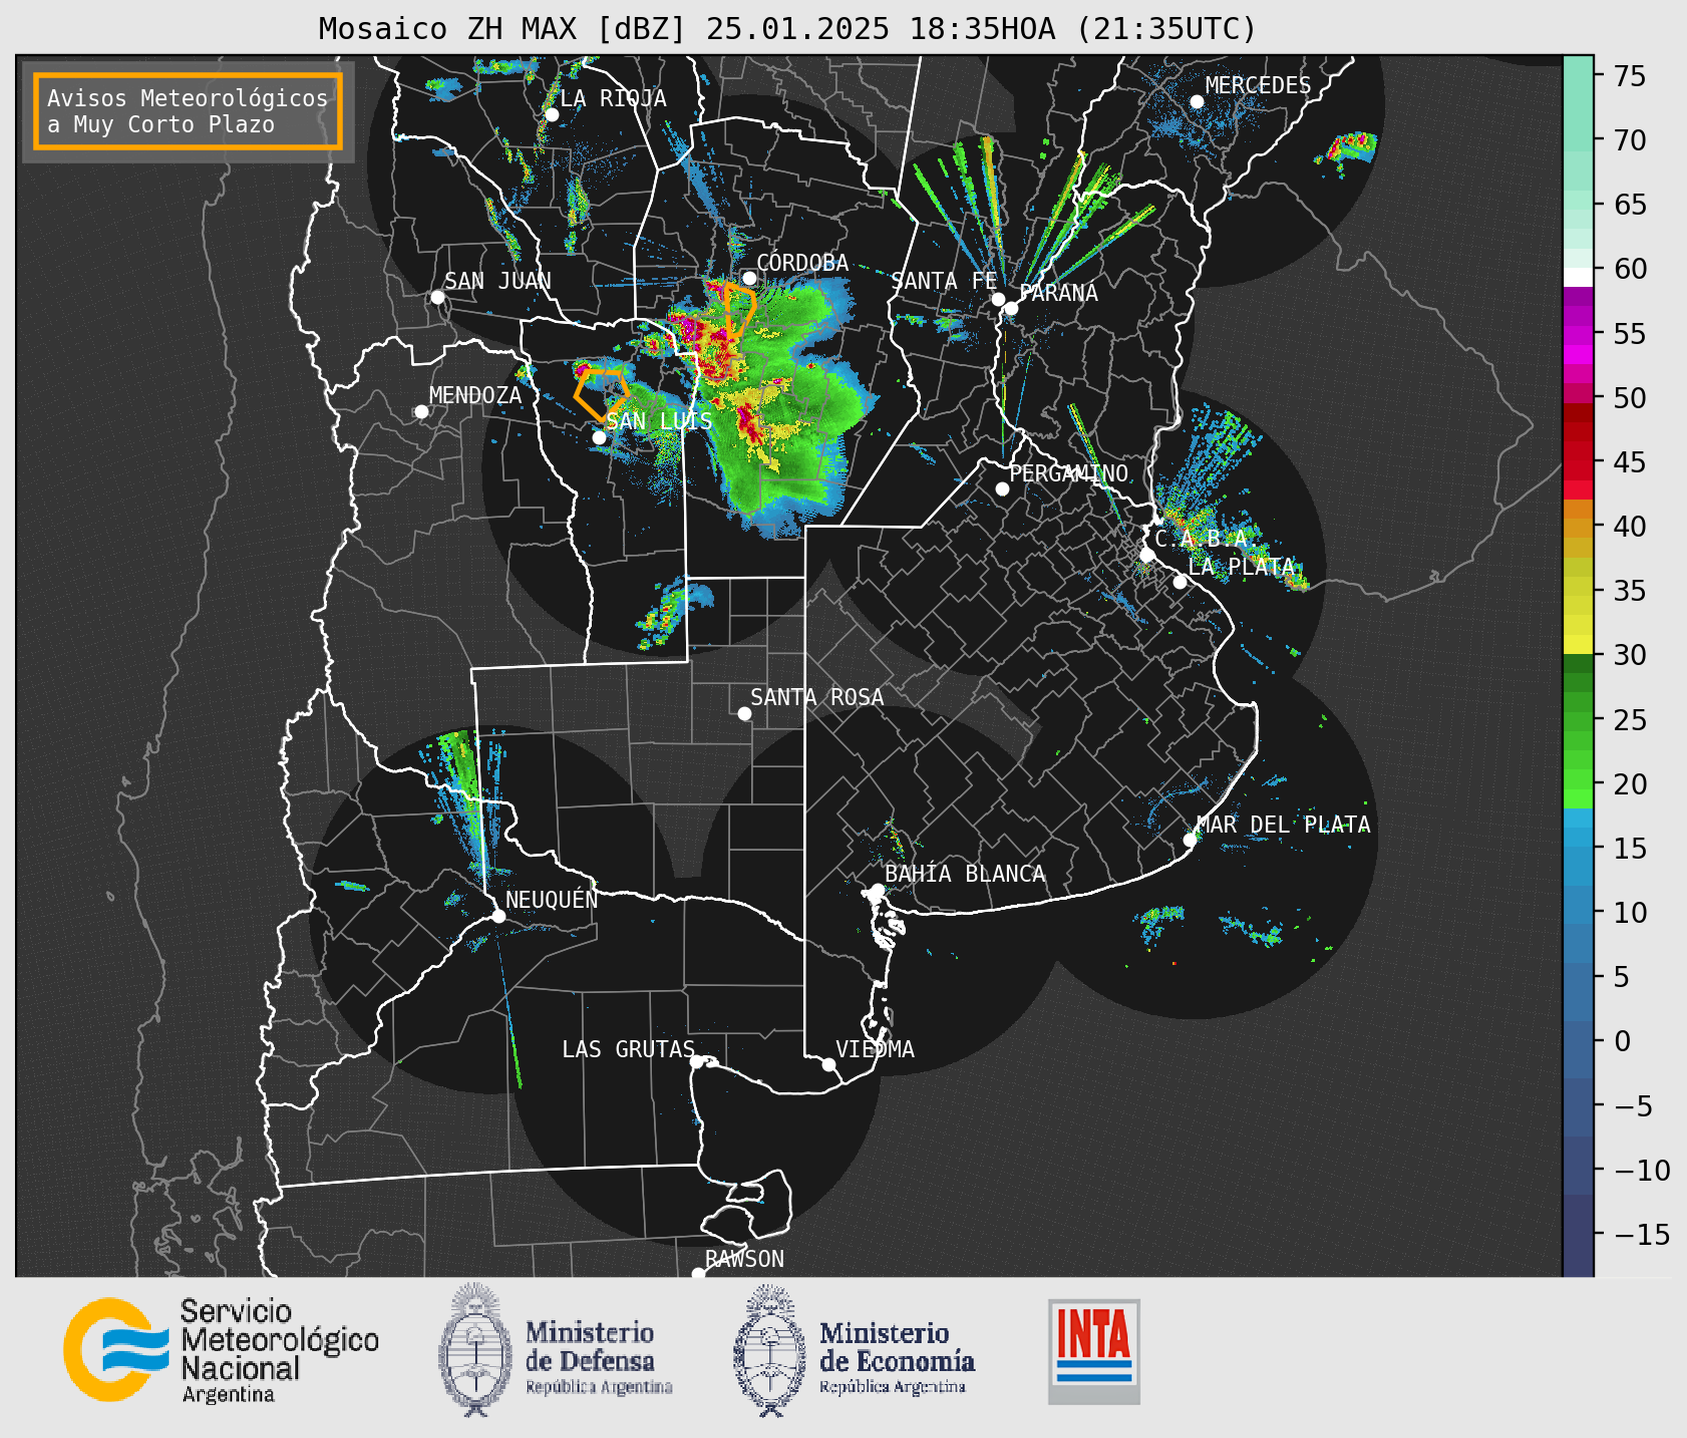Click the Servicio Meteorológico Nacional Argentina text
The image size is (1687, 1438).
pos(280,1351)
